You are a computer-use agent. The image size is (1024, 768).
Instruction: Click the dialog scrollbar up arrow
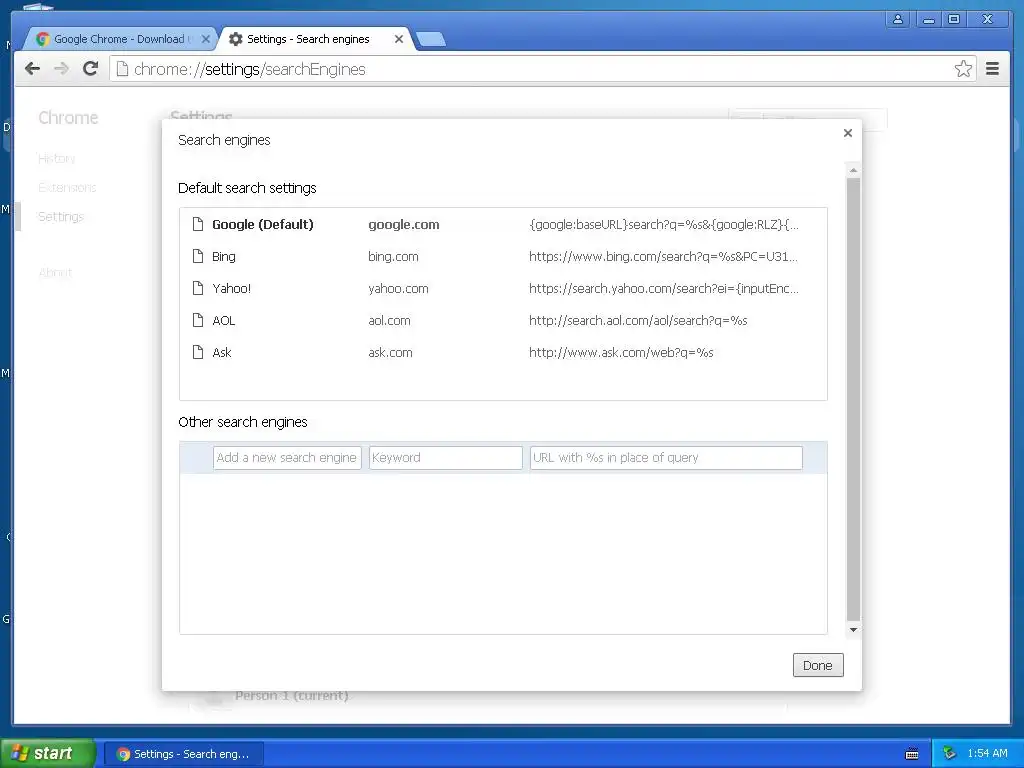click(853, 170)
